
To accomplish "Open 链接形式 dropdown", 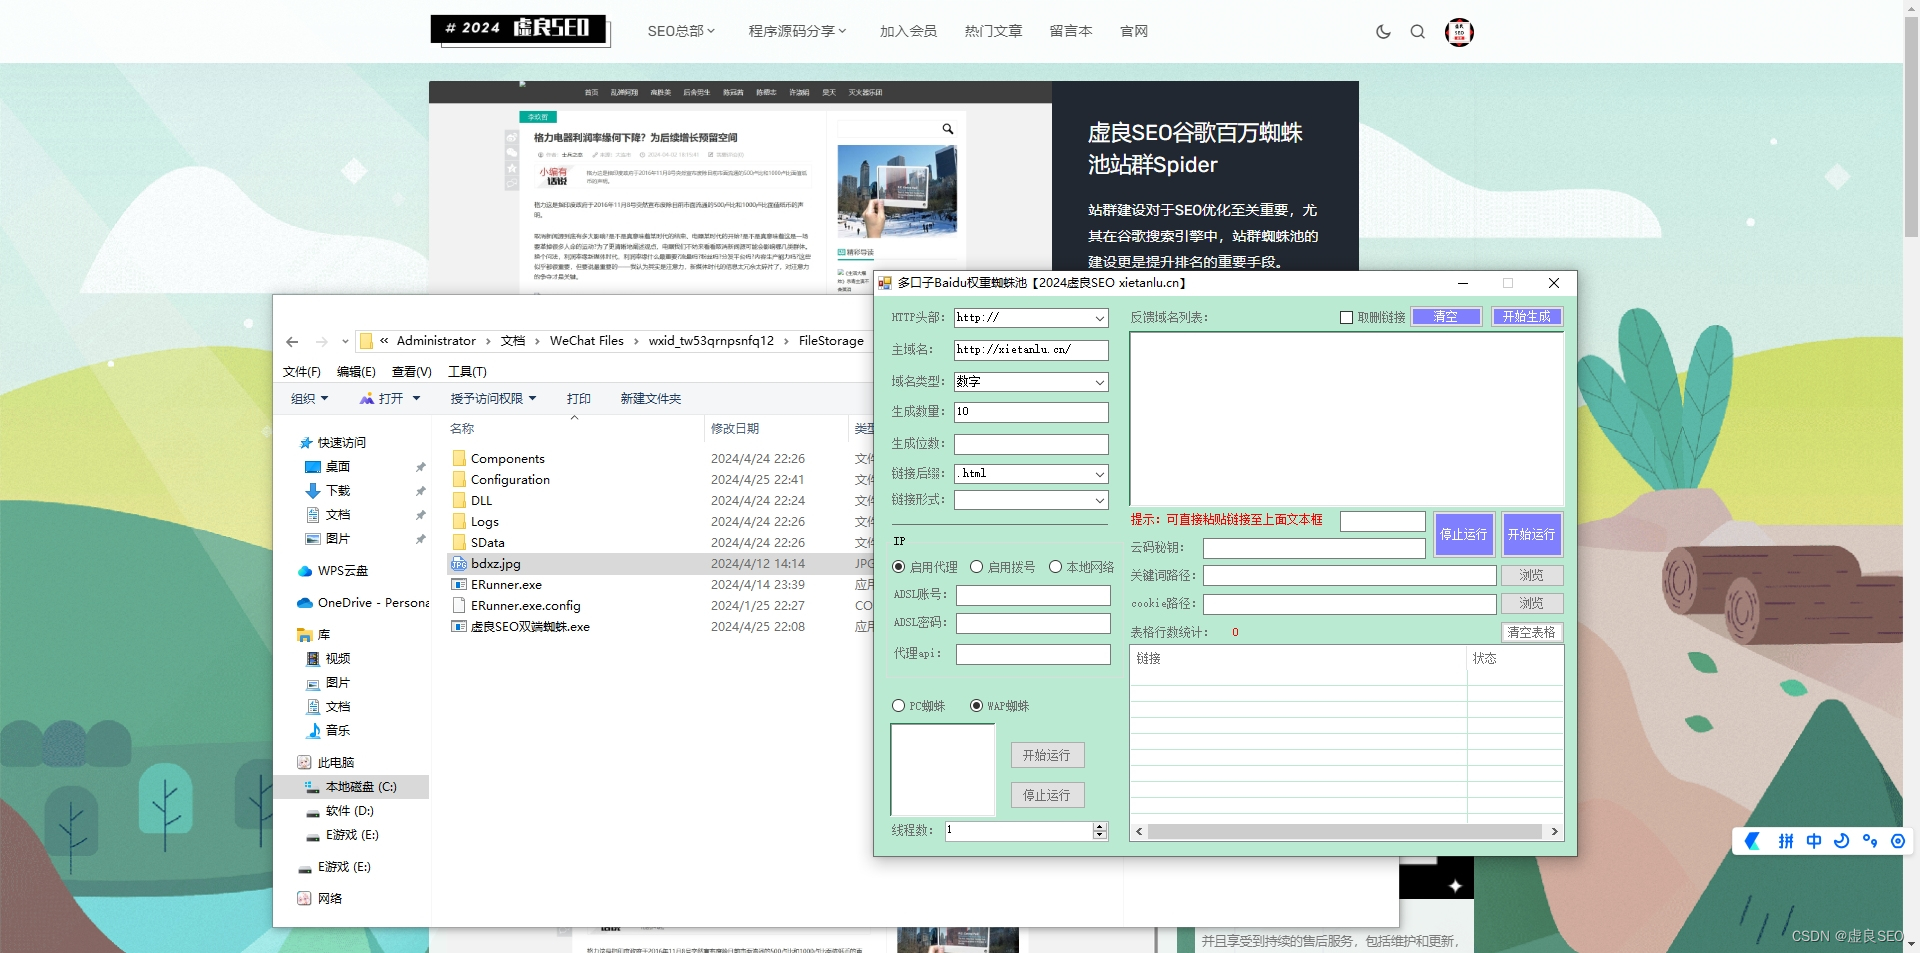I will [x=1099, y=500].
